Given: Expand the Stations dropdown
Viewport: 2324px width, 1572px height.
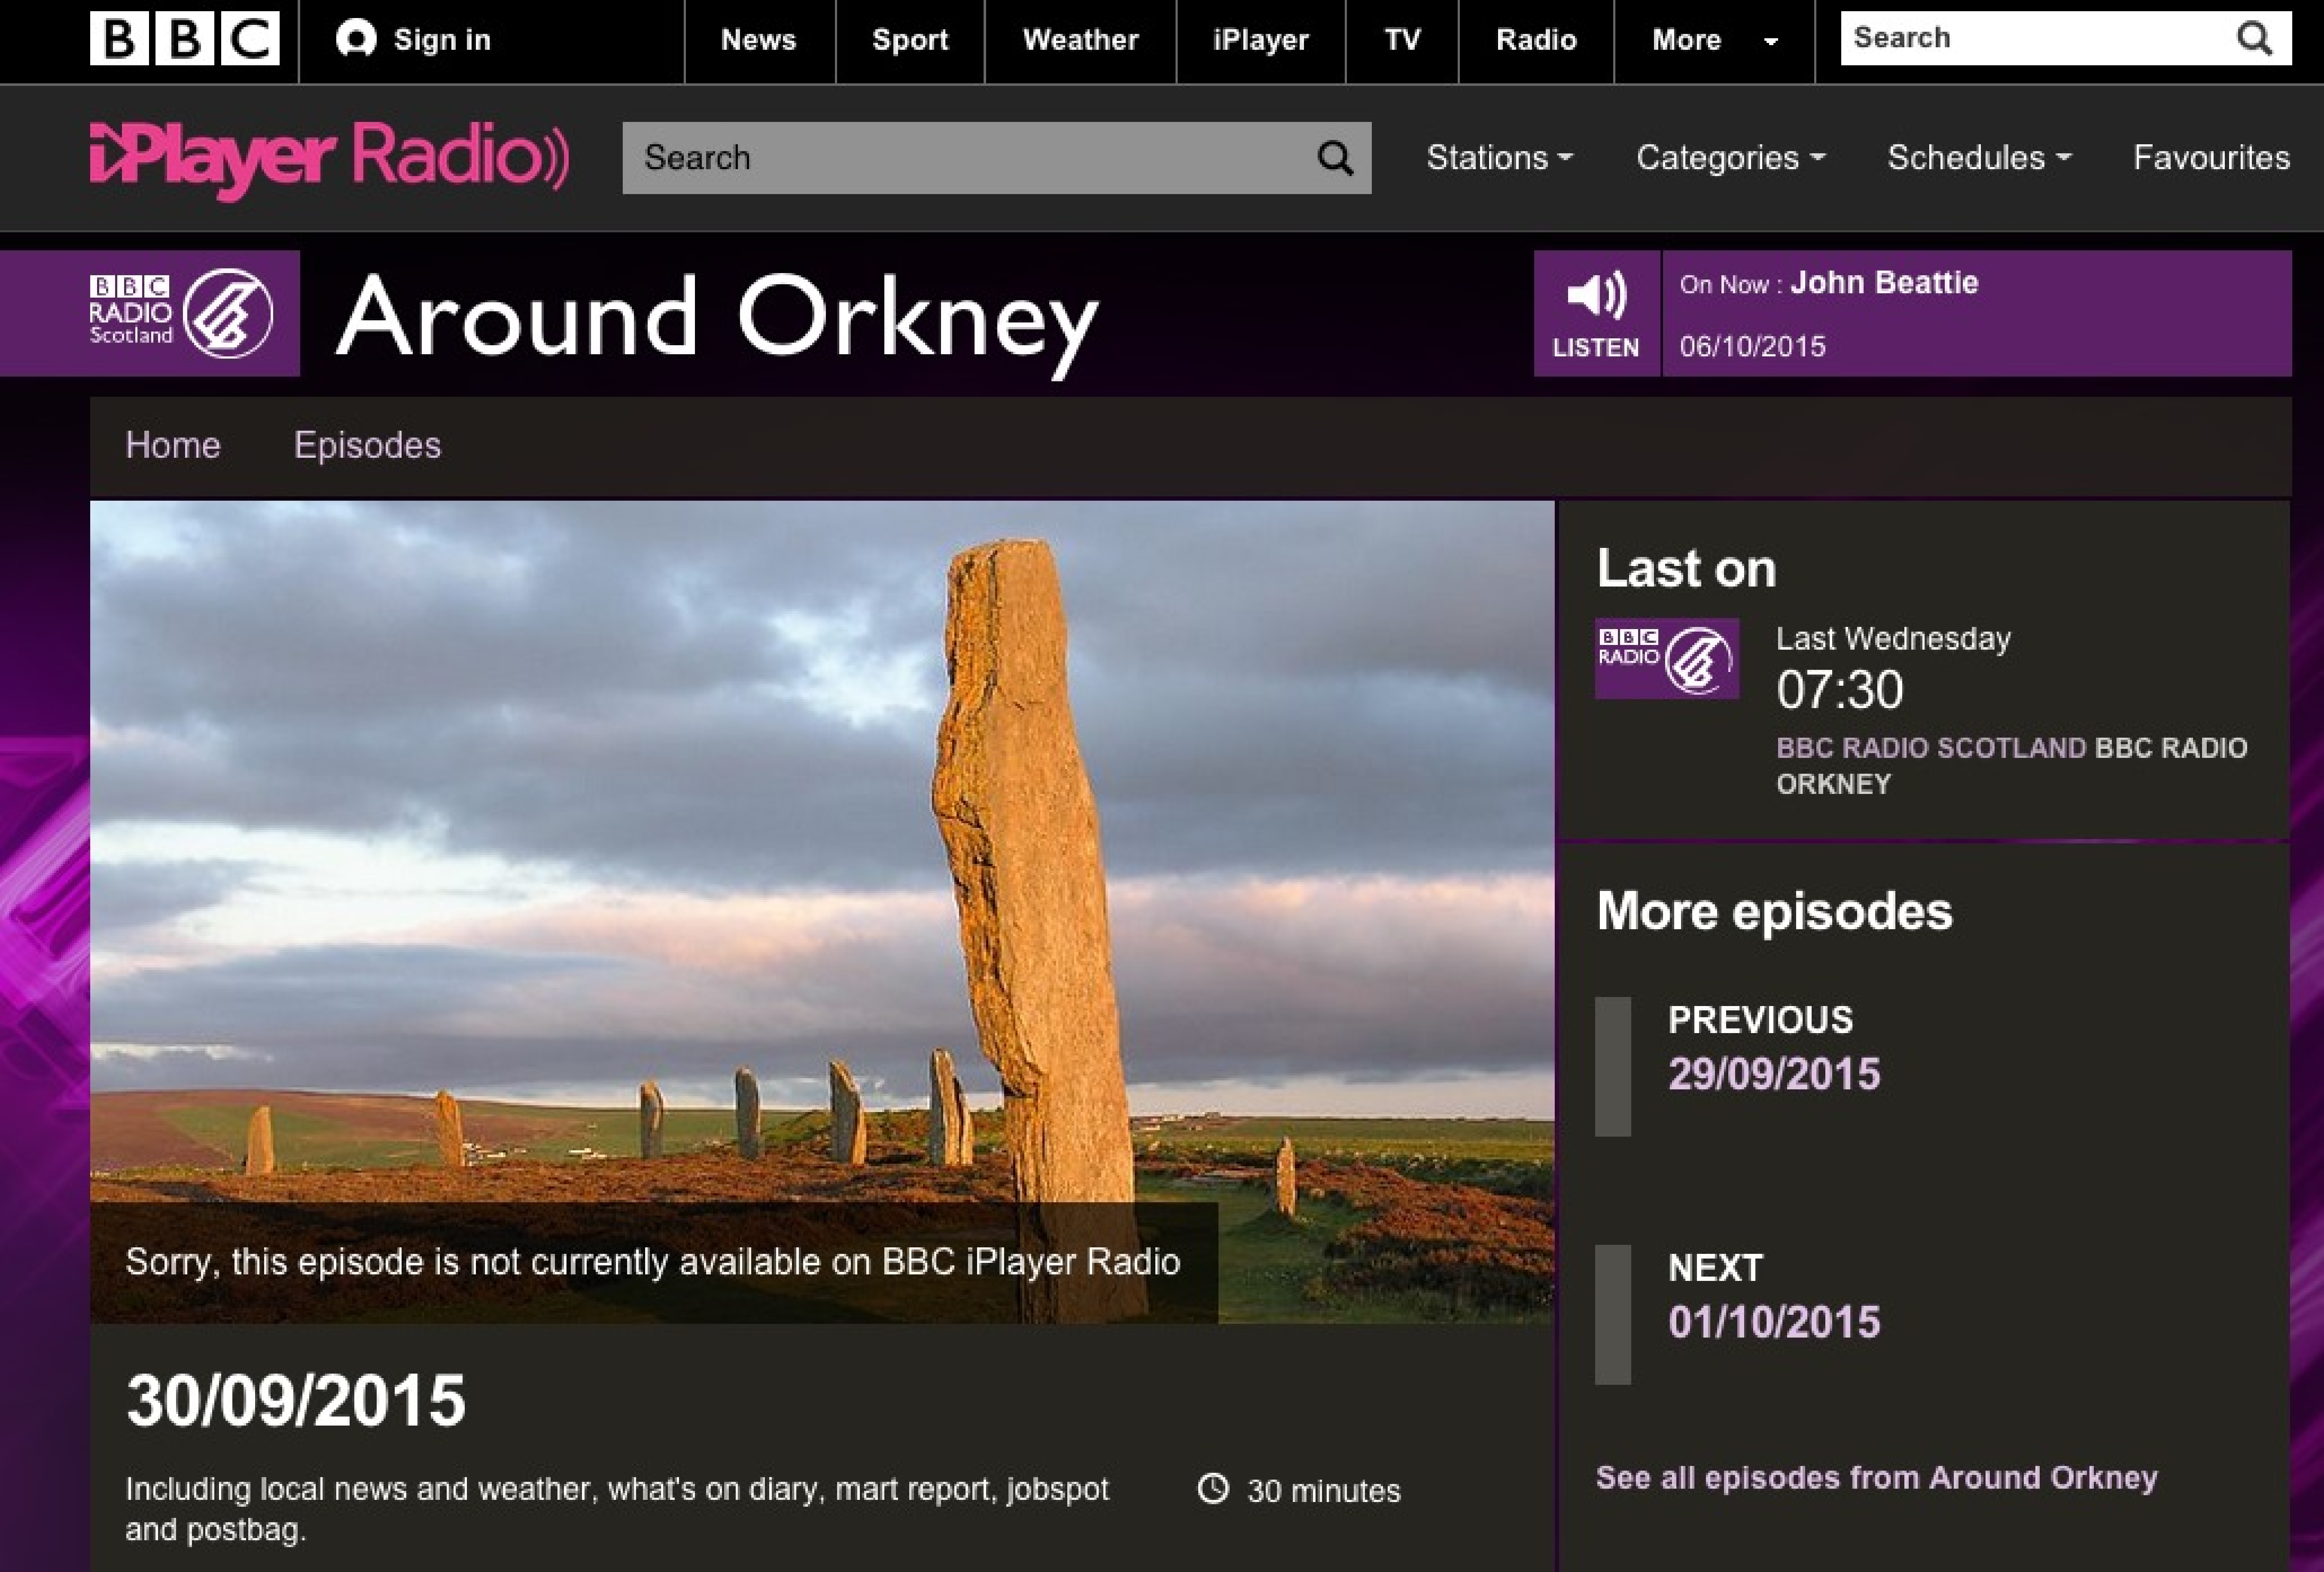Looking at the screenshot, I should (x=1500, y=158).
